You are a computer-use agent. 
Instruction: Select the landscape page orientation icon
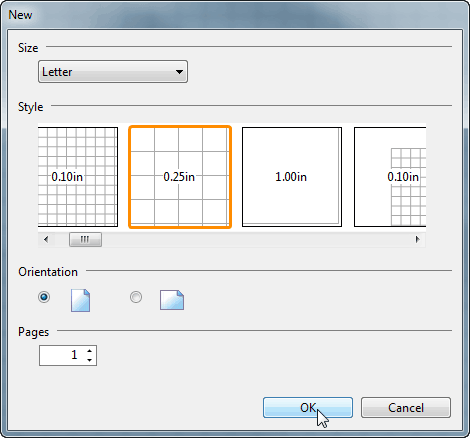click(x=172, y=300)
